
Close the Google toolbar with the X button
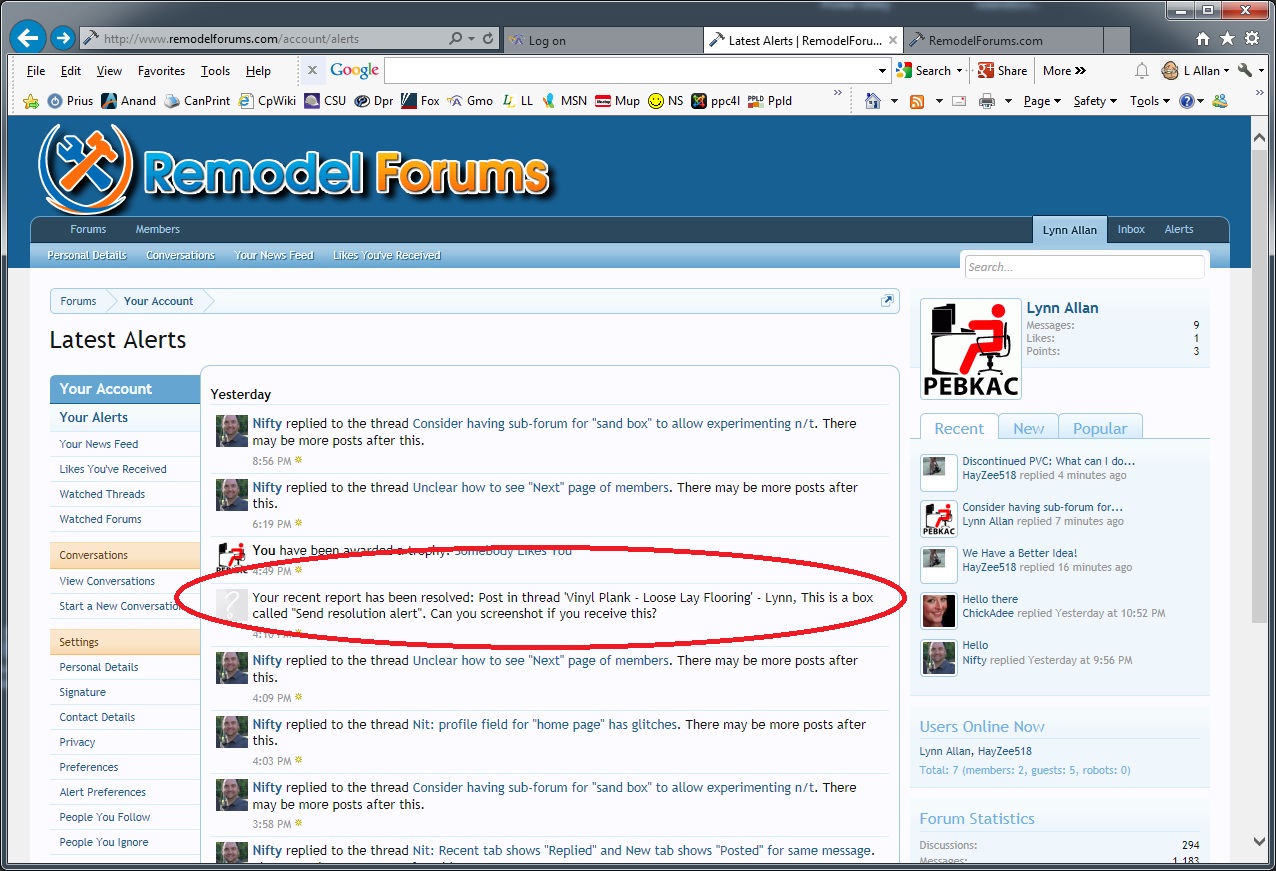point(312,70)
